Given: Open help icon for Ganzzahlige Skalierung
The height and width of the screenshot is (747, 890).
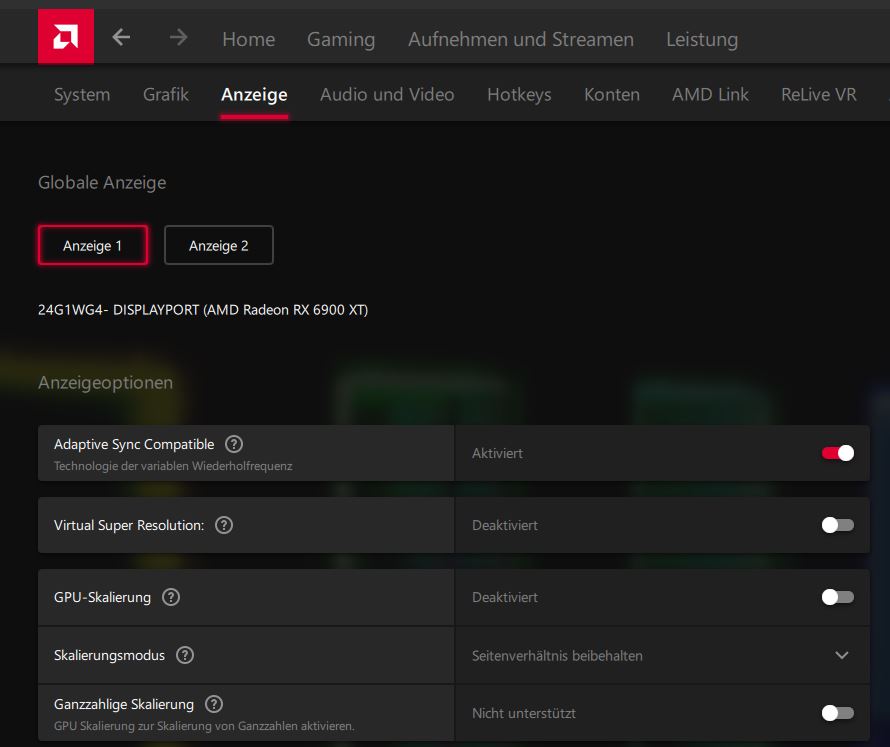Looking at the screenshot, I should [x=214, y=704].
